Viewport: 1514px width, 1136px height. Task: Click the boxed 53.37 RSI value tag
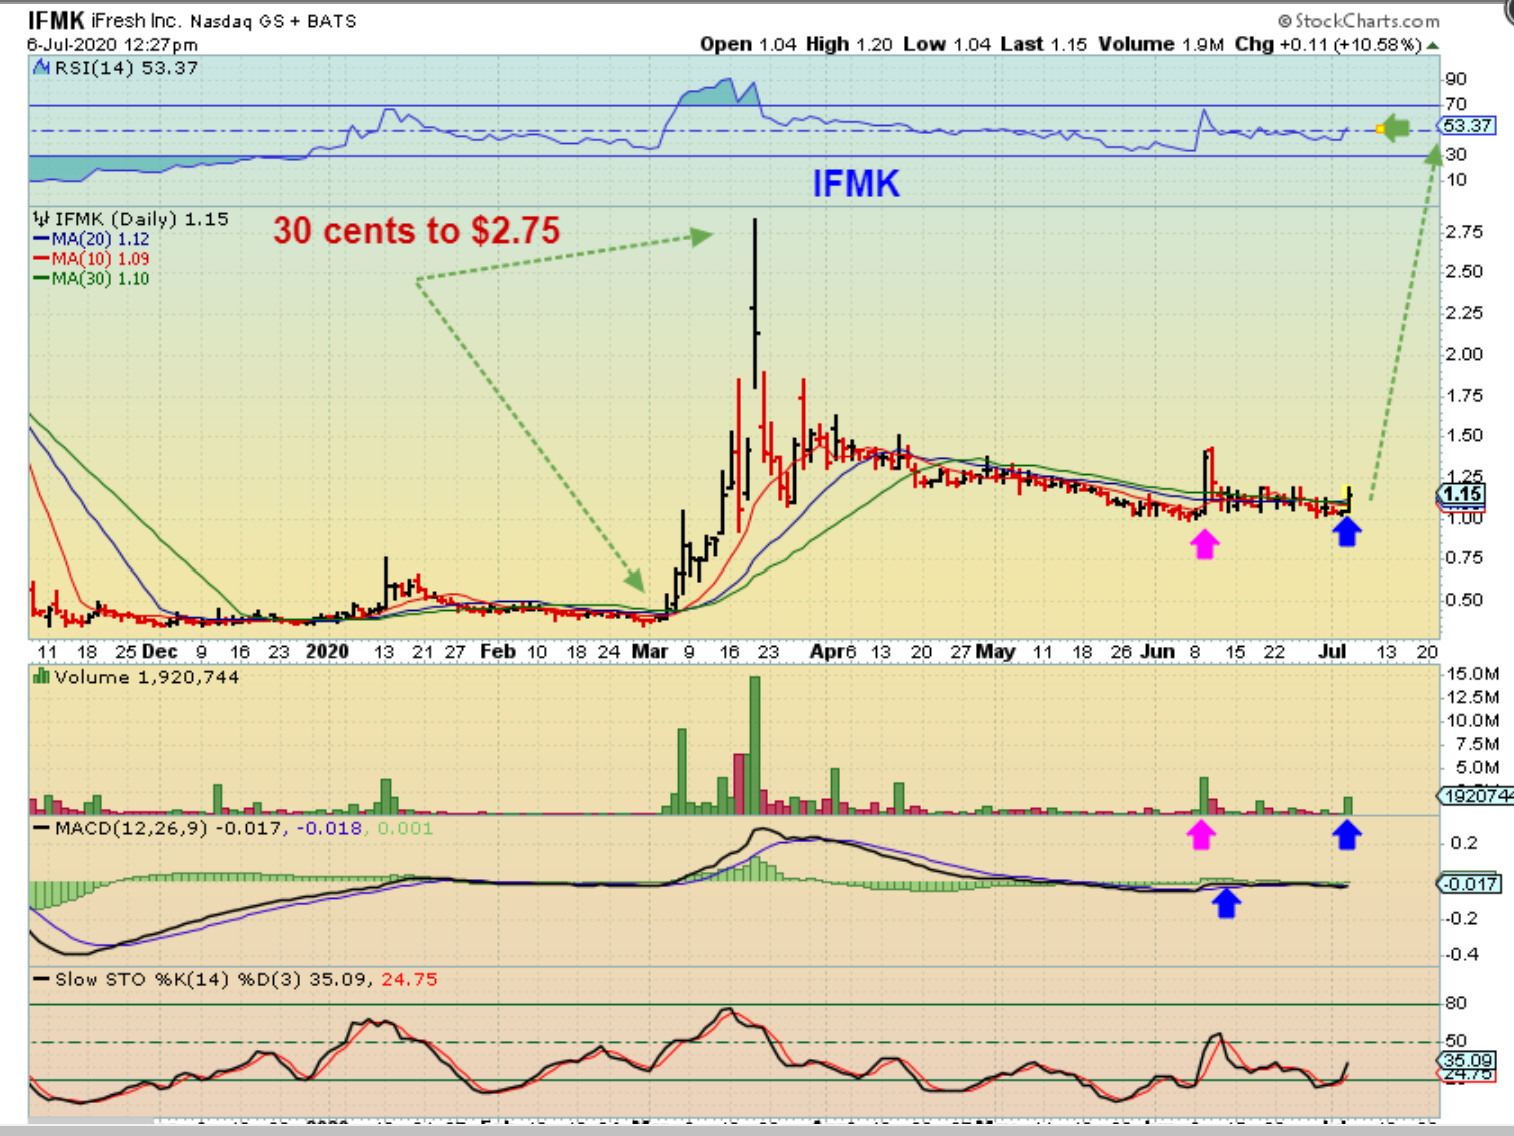click(1467, 126)
